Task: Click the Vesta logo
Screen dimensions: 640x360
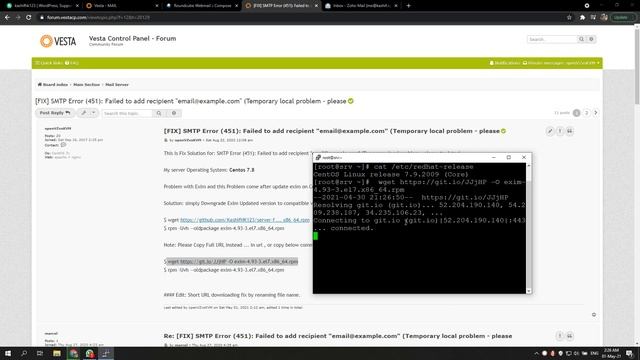Action: 58,41
